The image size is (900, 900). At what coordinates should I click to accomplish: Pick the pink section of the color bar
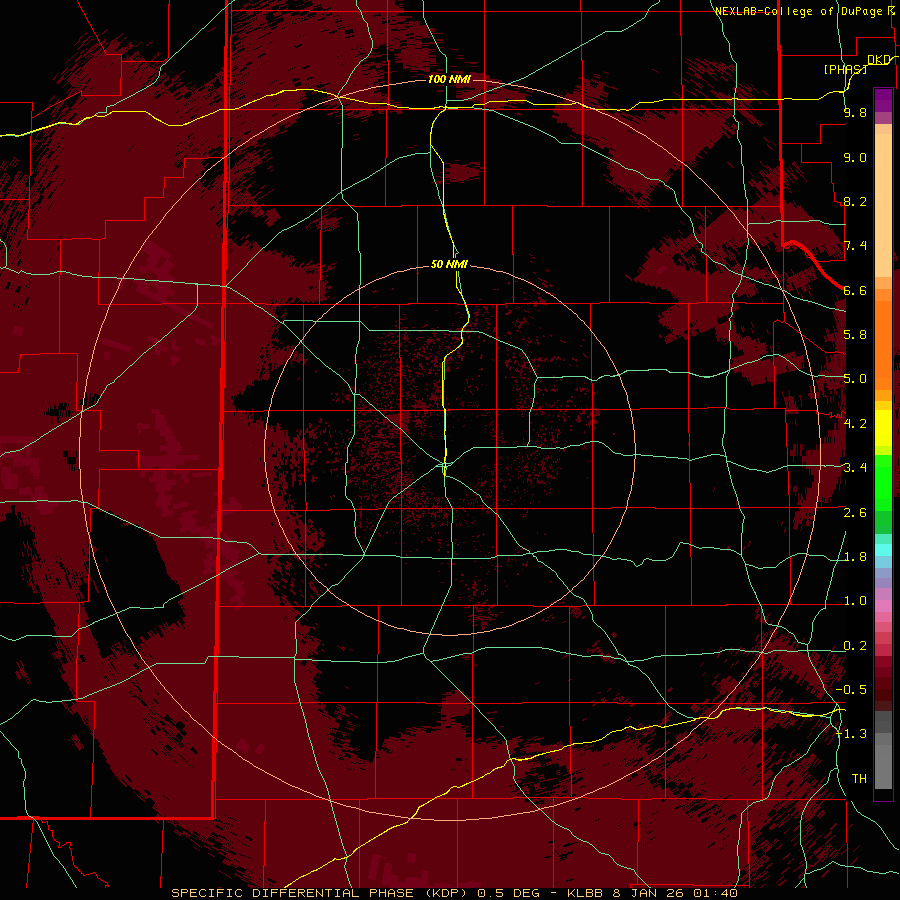tap(883, 606)
